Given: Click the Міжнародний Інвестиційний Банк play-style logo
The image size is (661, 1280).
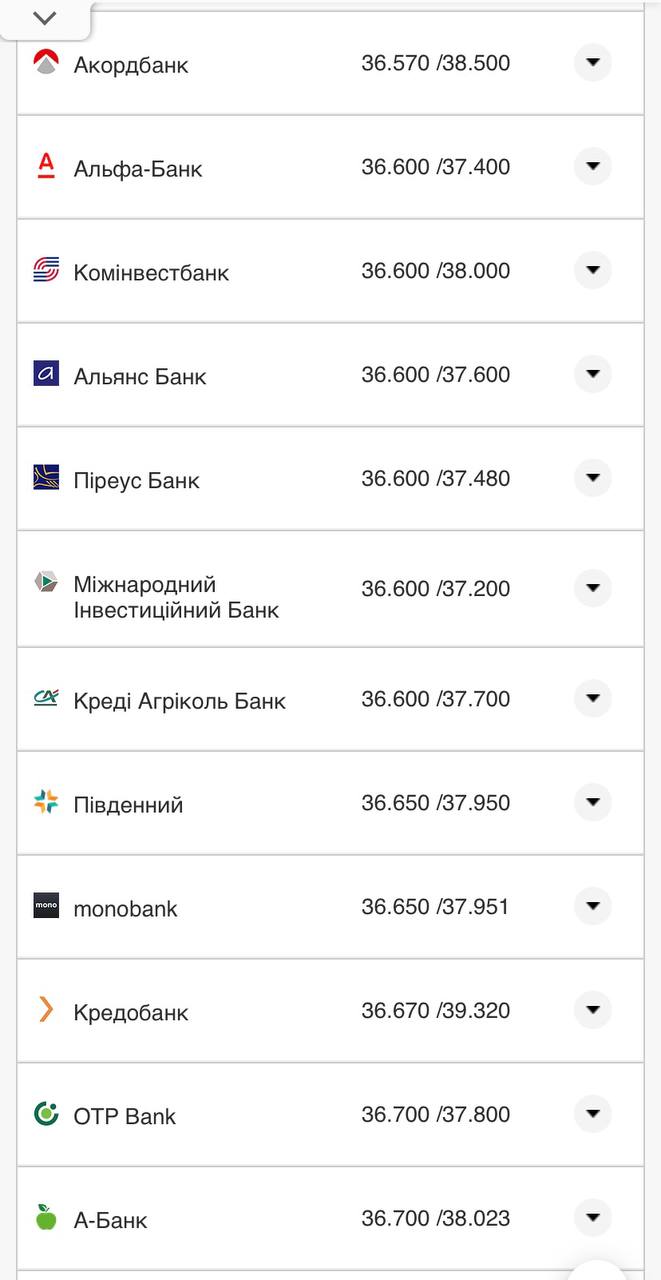Looking at the screenshot, I should tap(44, 582).
